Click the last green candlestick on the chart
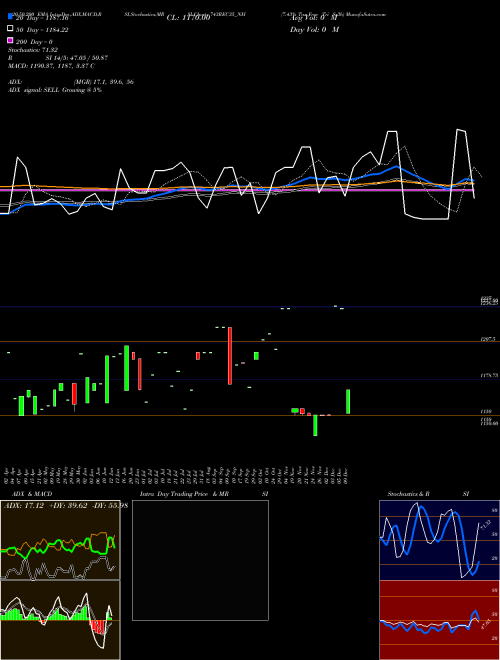Viewport: 500px width, 660px height. (x=348, y=402)
